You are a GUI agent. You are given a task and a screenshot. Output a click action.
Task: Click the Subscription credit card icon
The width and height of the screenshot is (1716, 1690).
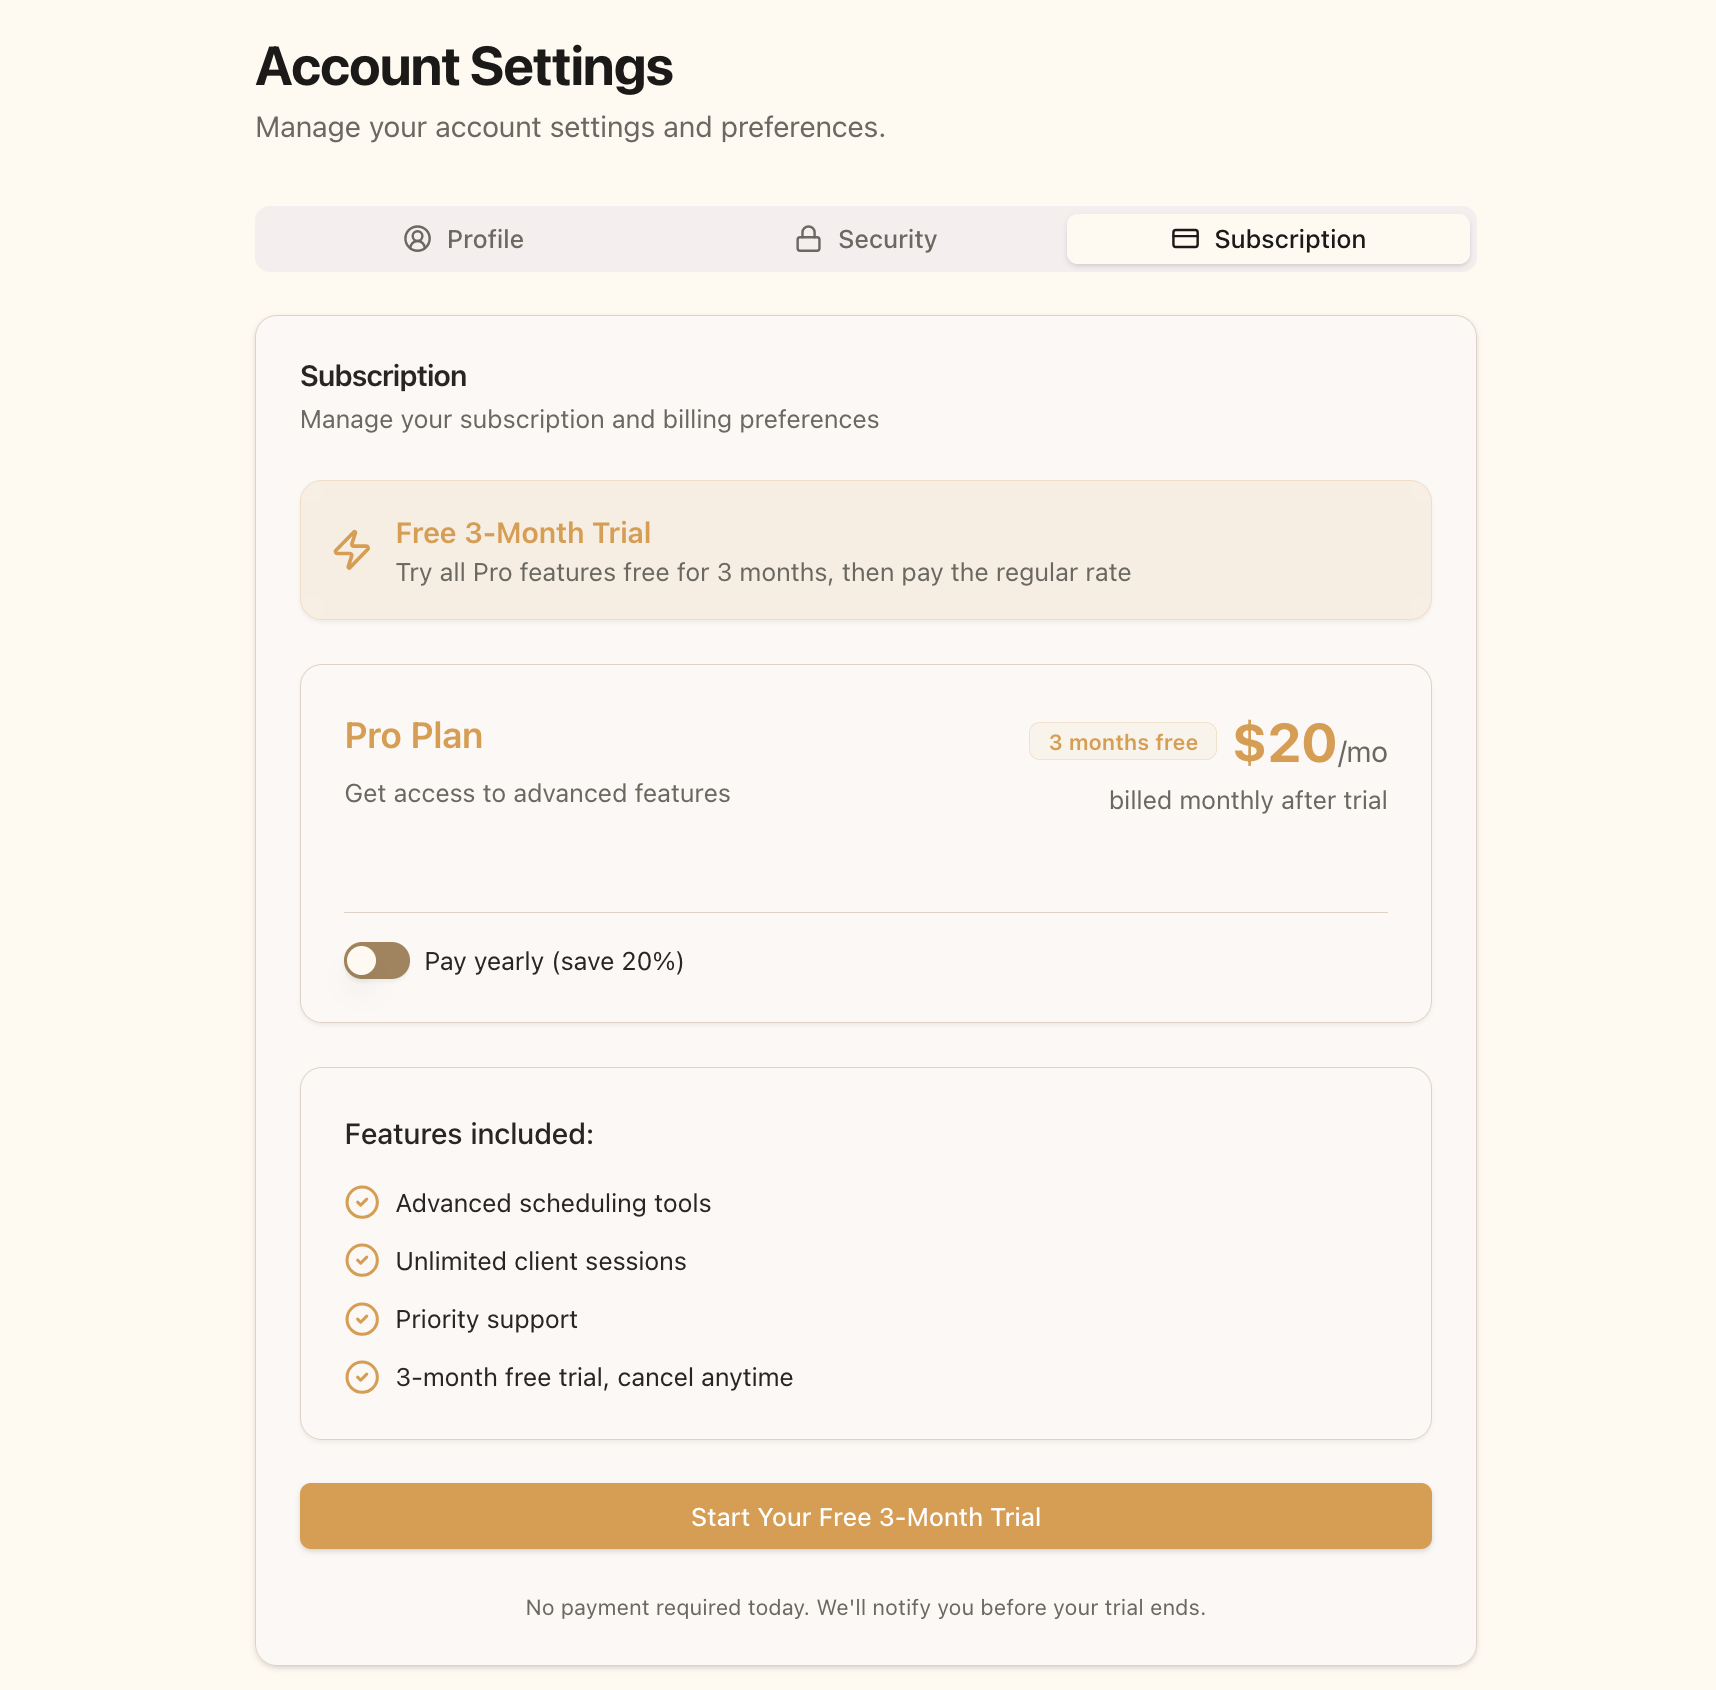click(1185, 239)
